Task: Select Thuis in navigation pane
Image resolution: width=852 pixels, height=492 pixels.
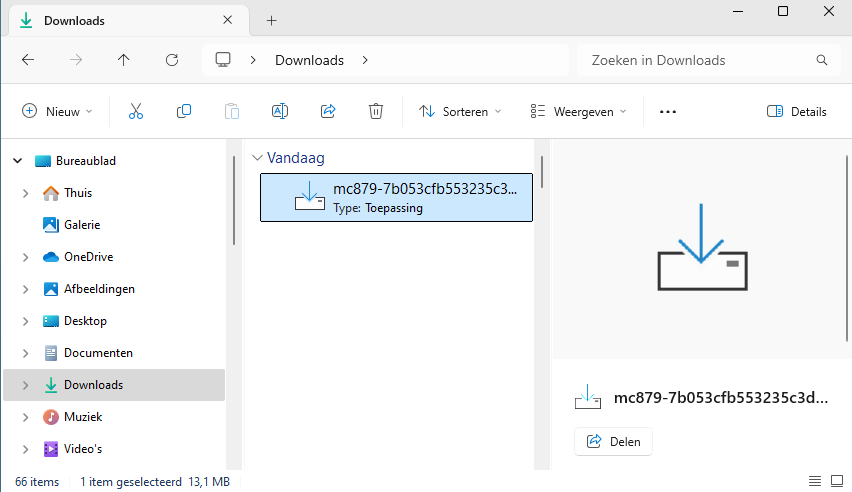Action: click(78, 193)
